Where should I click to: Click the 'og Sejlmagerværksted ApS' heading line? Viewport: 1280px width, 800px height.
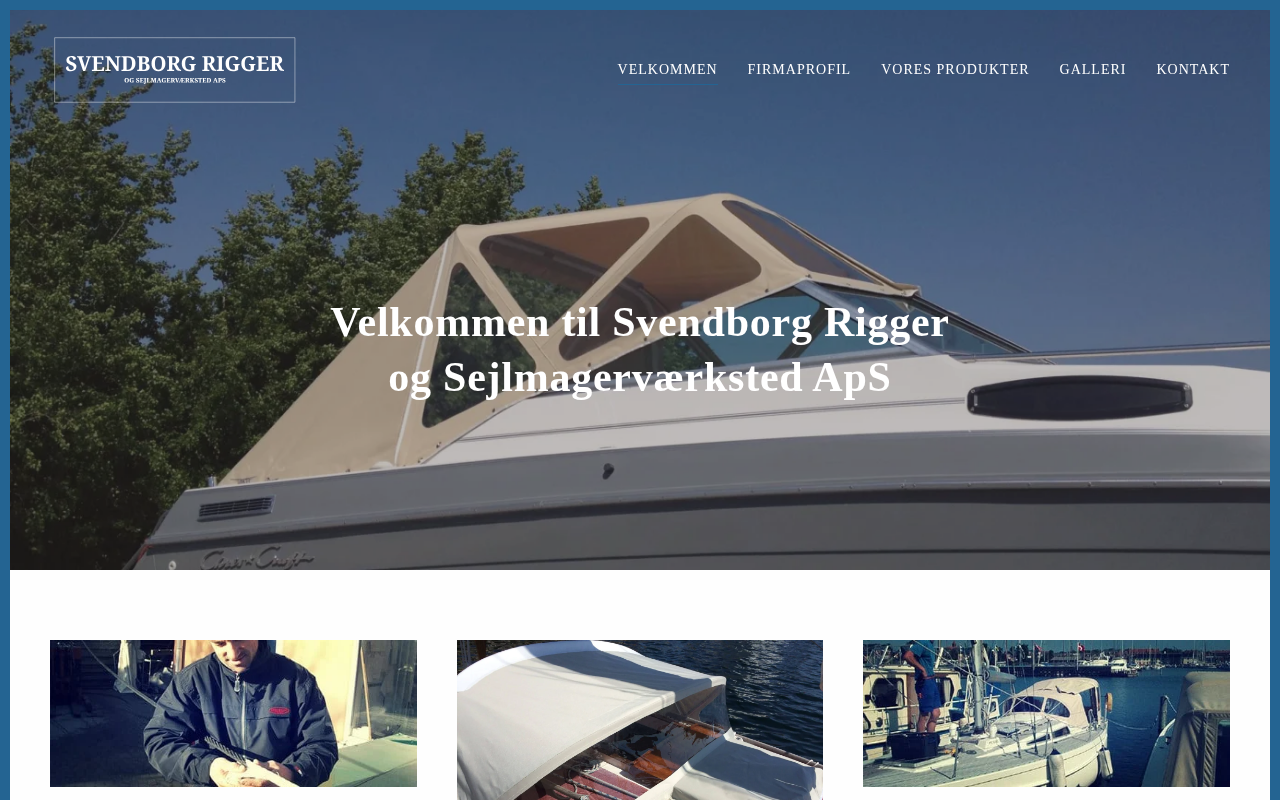[640, 377]
